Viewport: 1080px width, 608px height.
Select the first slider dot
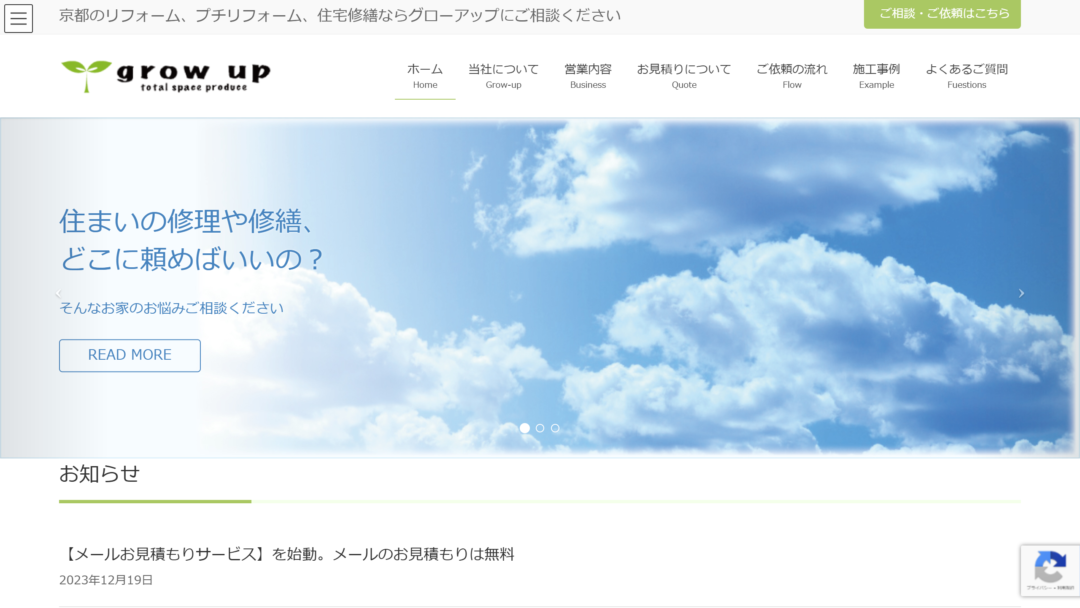(525, 428)
